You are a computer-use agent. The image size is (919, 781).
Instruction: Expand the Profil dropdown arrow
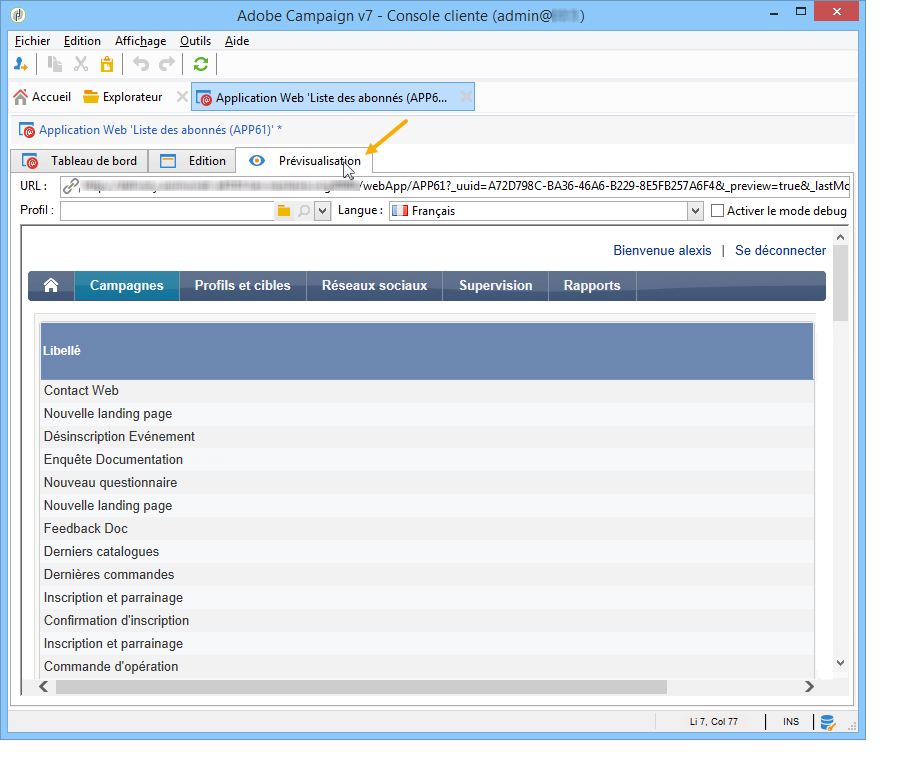click(x=322, y=211)
